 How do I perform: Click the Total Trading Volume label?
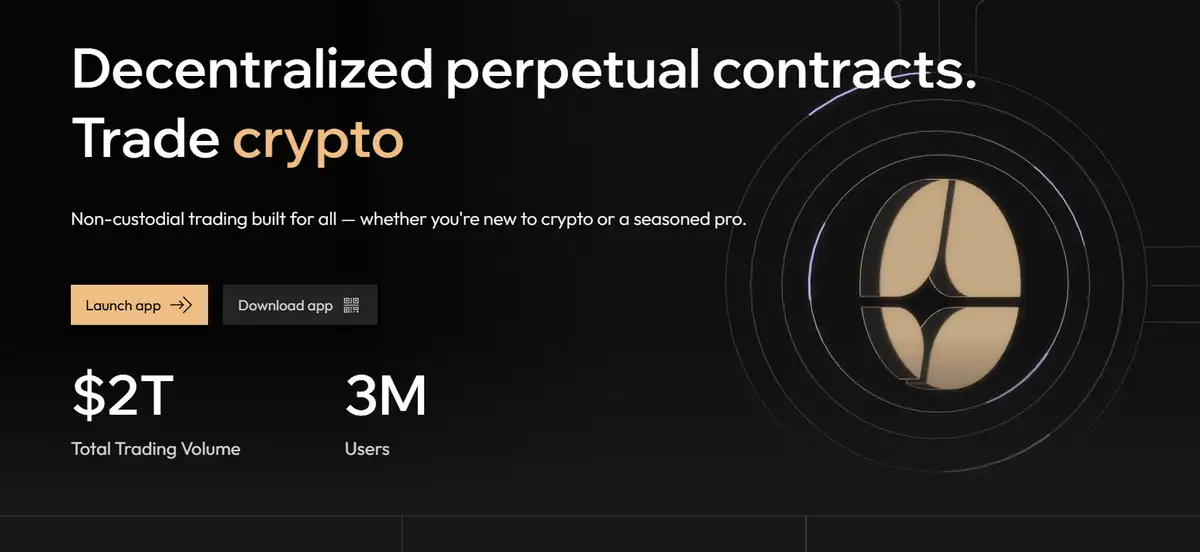click(156, 449)
